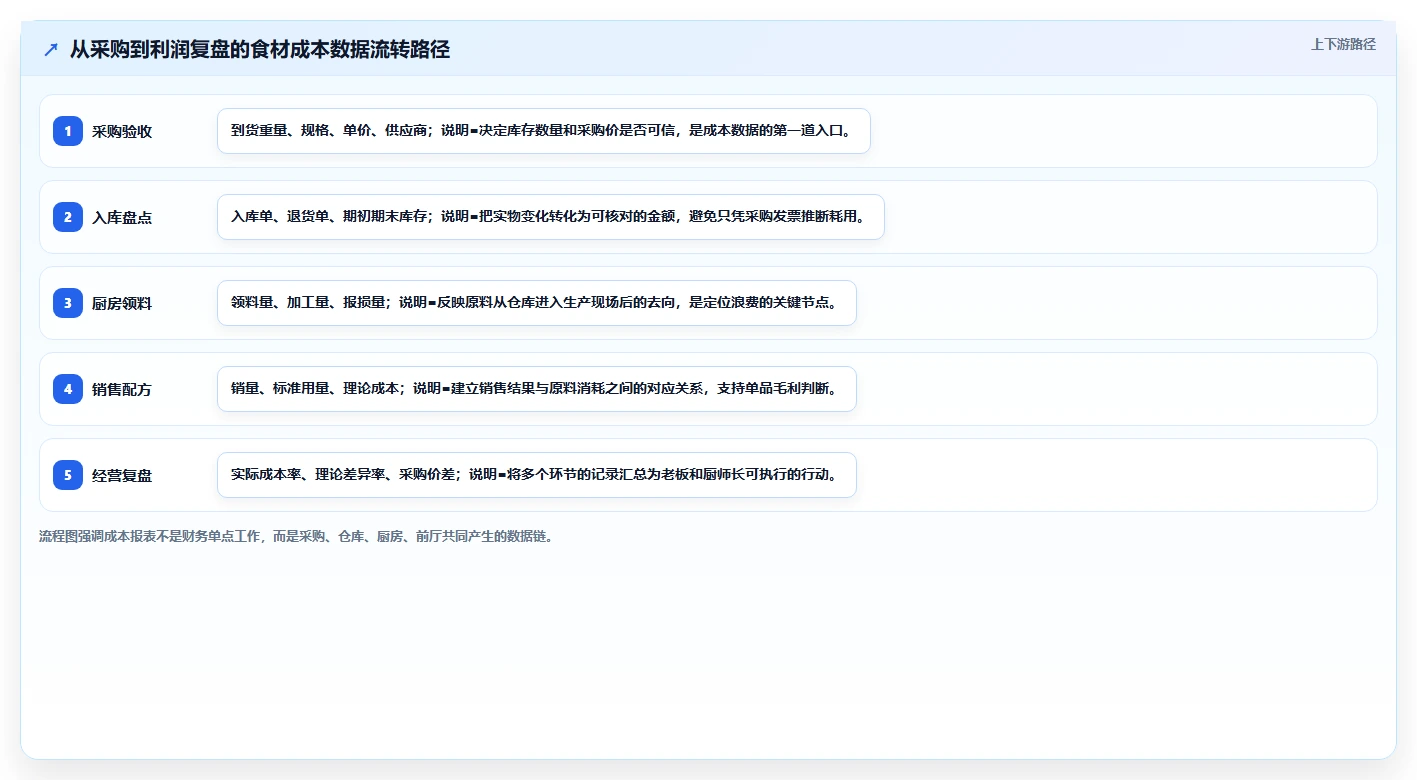Select the 采购验收 step label

tap(122, 131)
